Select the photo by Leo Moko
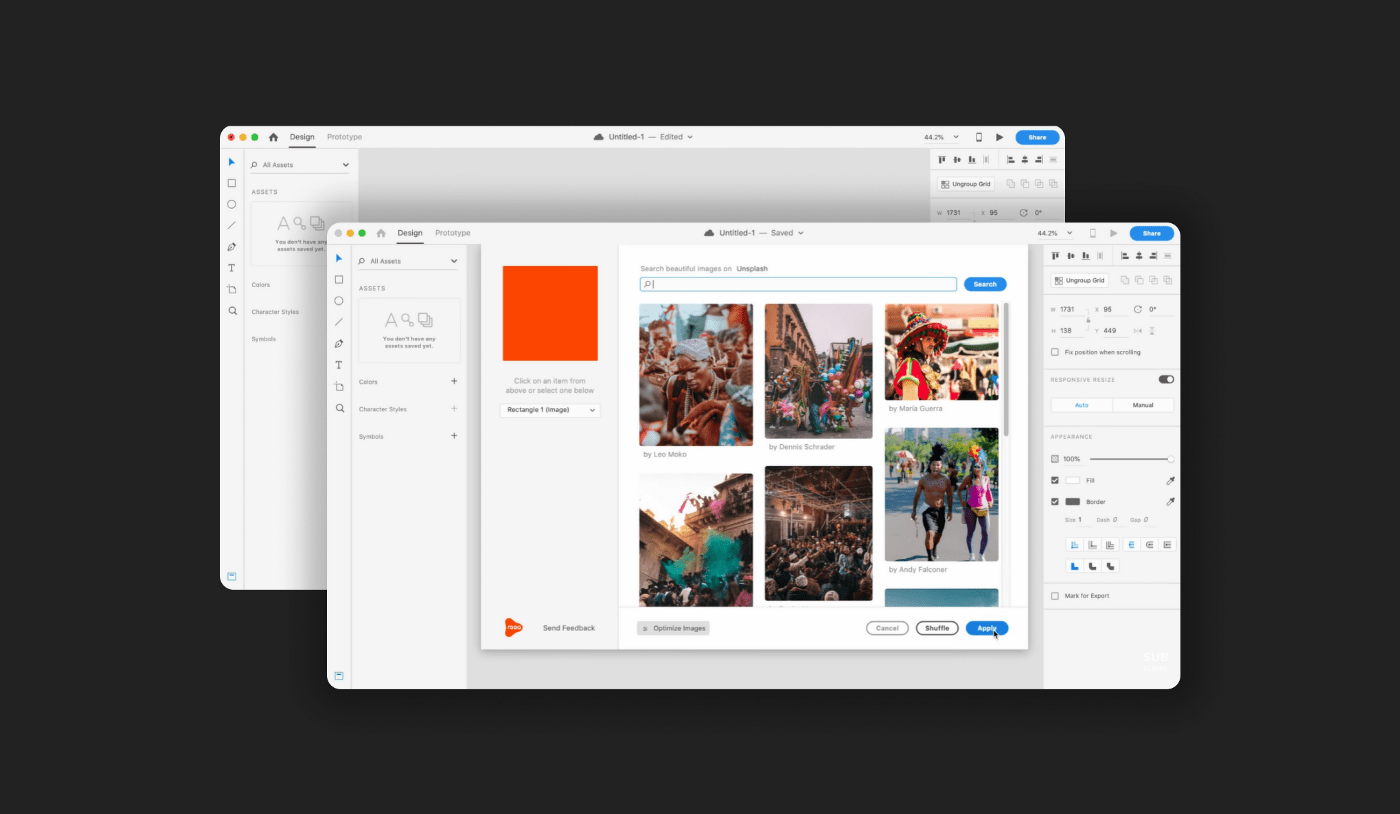1400x814 pixels. (x=696, y=374)
